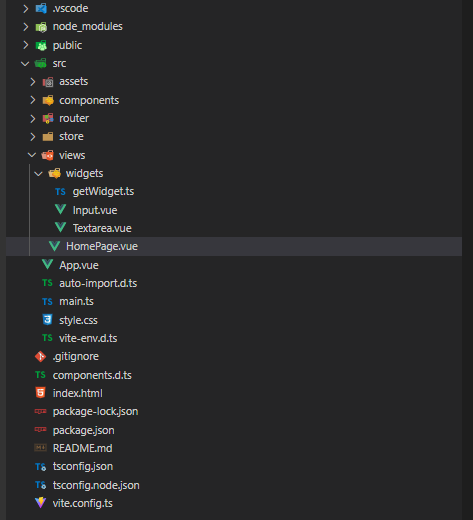The image size is (473, 520).
Task: Collapse the views folder chevron
Action: [x=32, y=155]
